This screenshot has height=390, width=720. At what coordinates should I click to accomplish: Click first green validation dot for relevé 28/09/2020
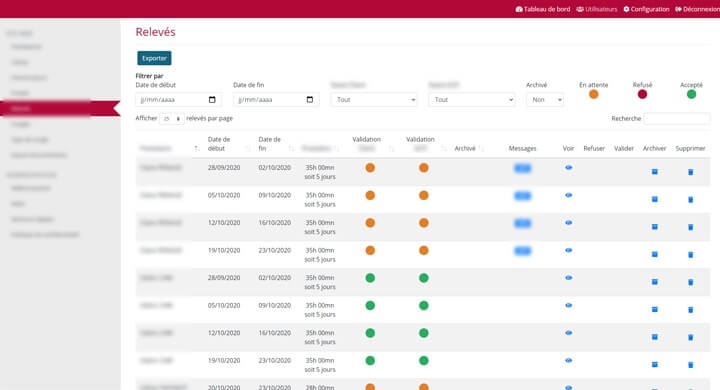pyautogui.click(x=370, y=278)
